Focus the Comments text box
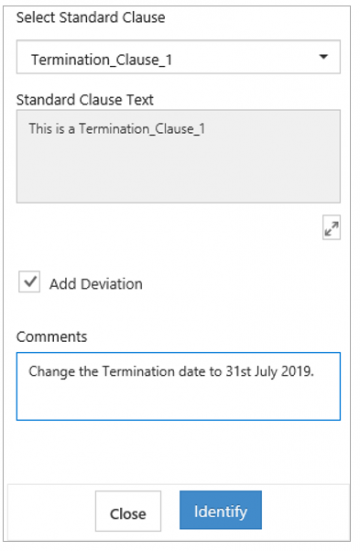The width and height of the screenshot is (360, 551). tap(178, 386)
